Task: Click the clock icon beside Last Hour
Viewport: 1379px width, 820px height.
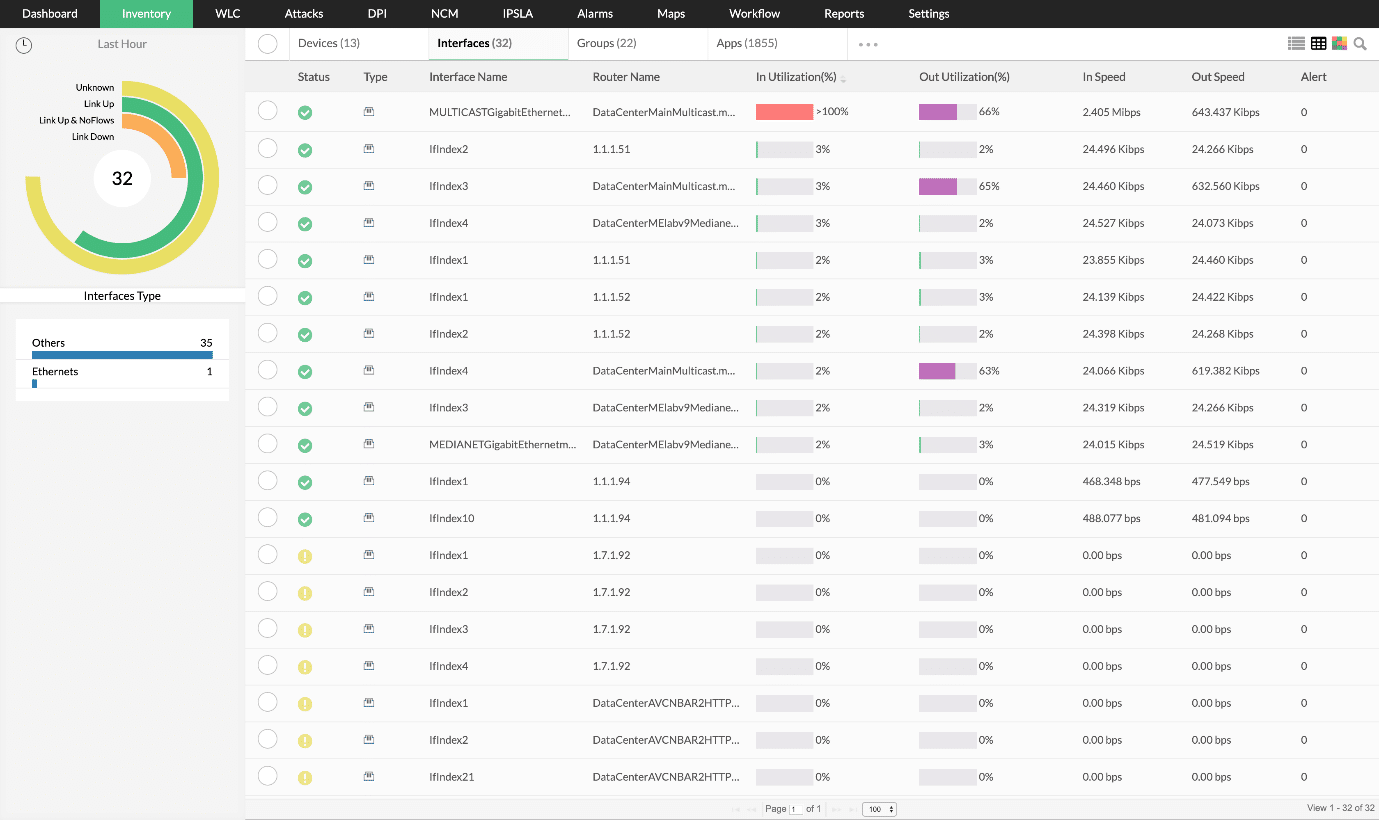Action: pyautogui.click(x=24, y=45)
